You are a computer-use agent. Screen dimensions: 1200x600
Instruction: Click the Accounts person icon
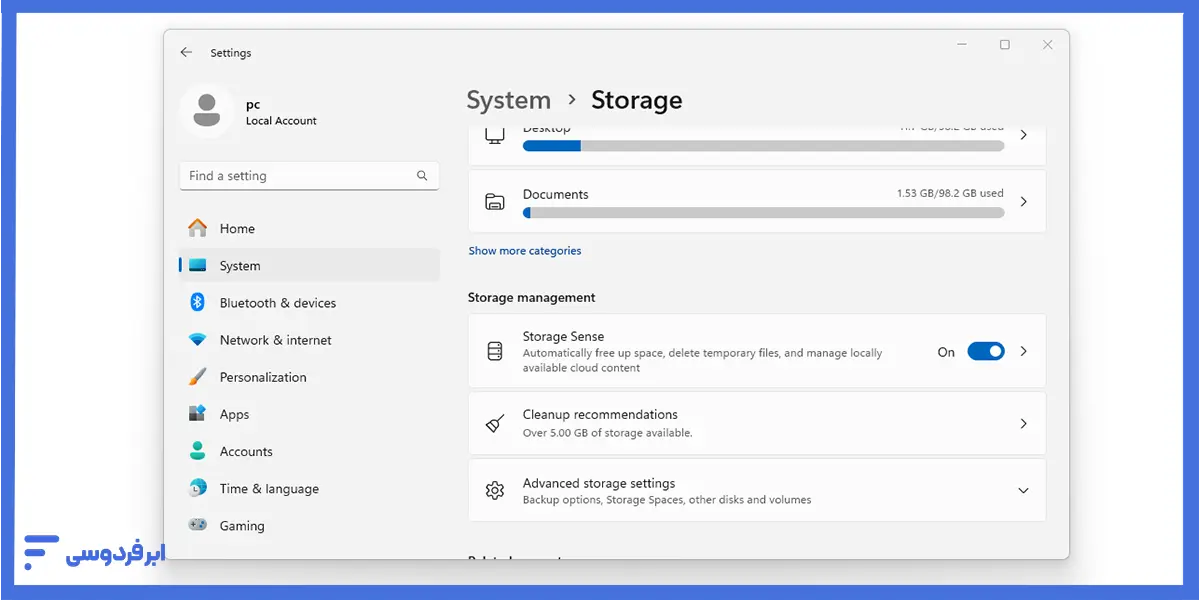click(x=198, y=451)
